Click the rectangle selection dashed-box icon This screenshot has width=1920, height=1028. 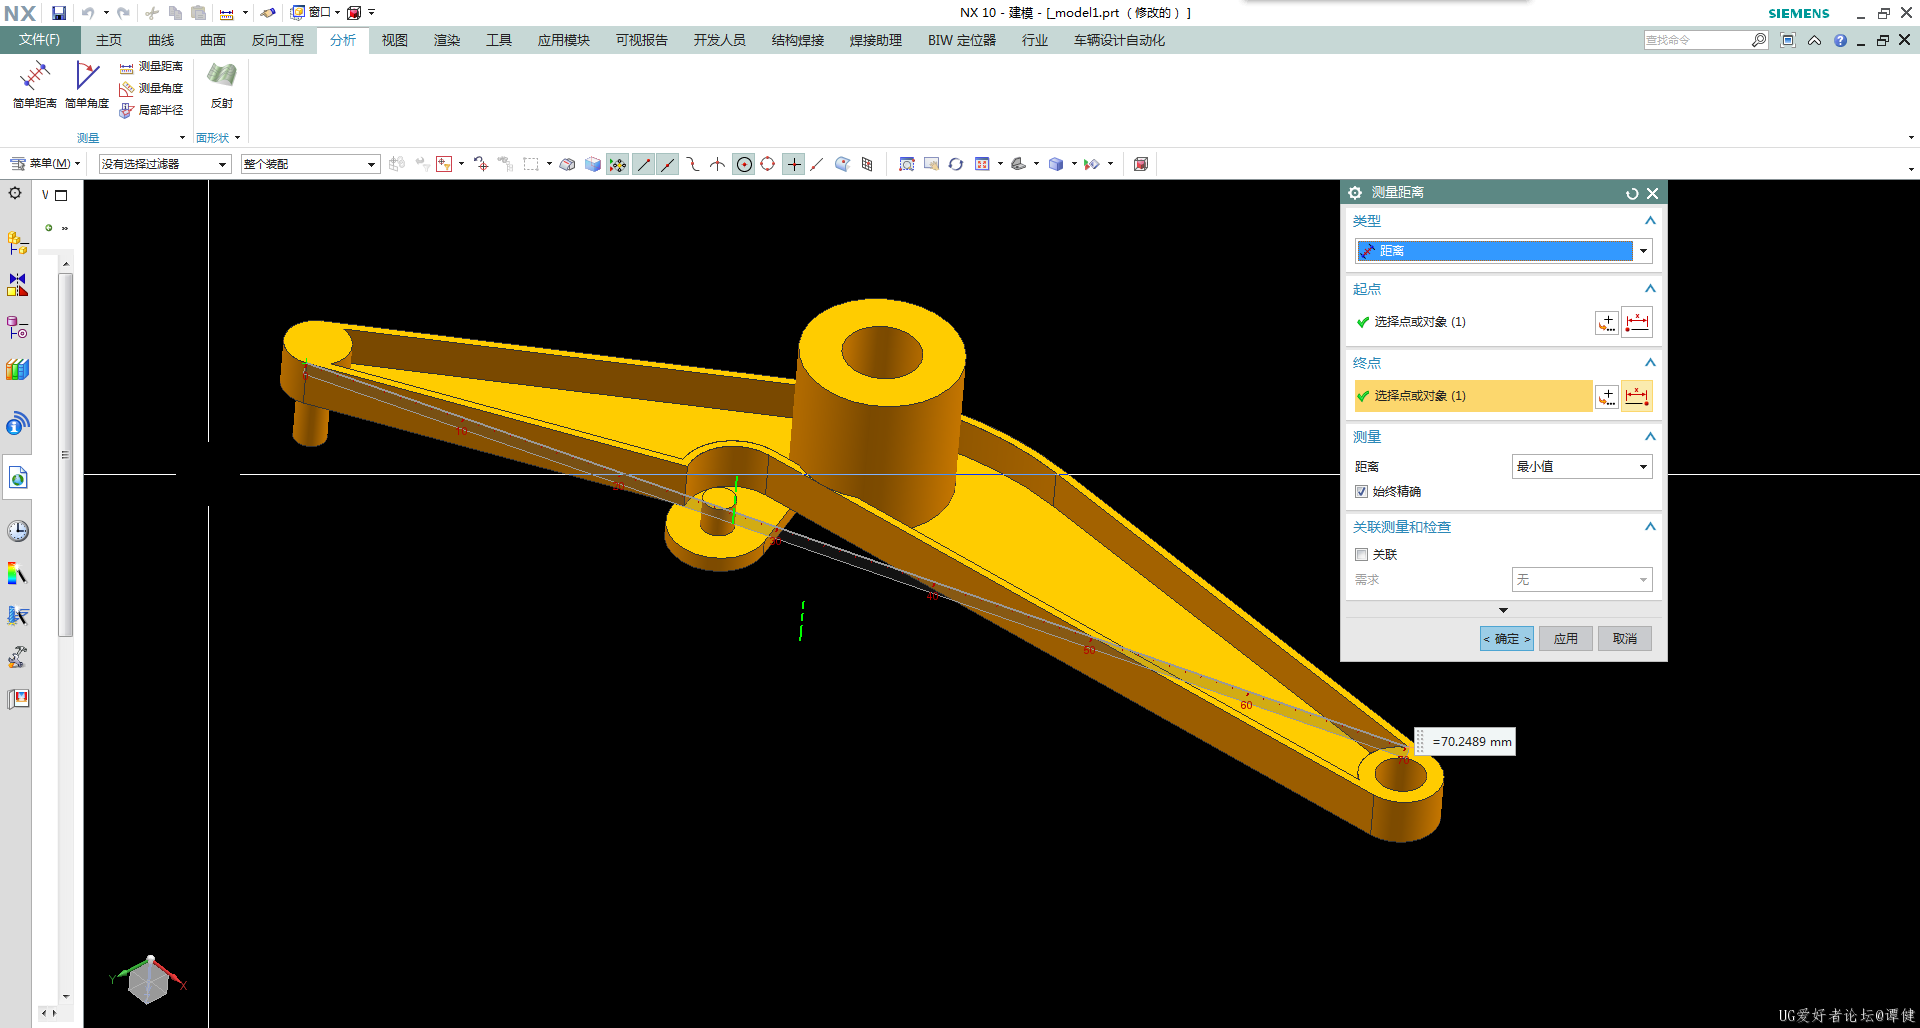tap(531, 164)
